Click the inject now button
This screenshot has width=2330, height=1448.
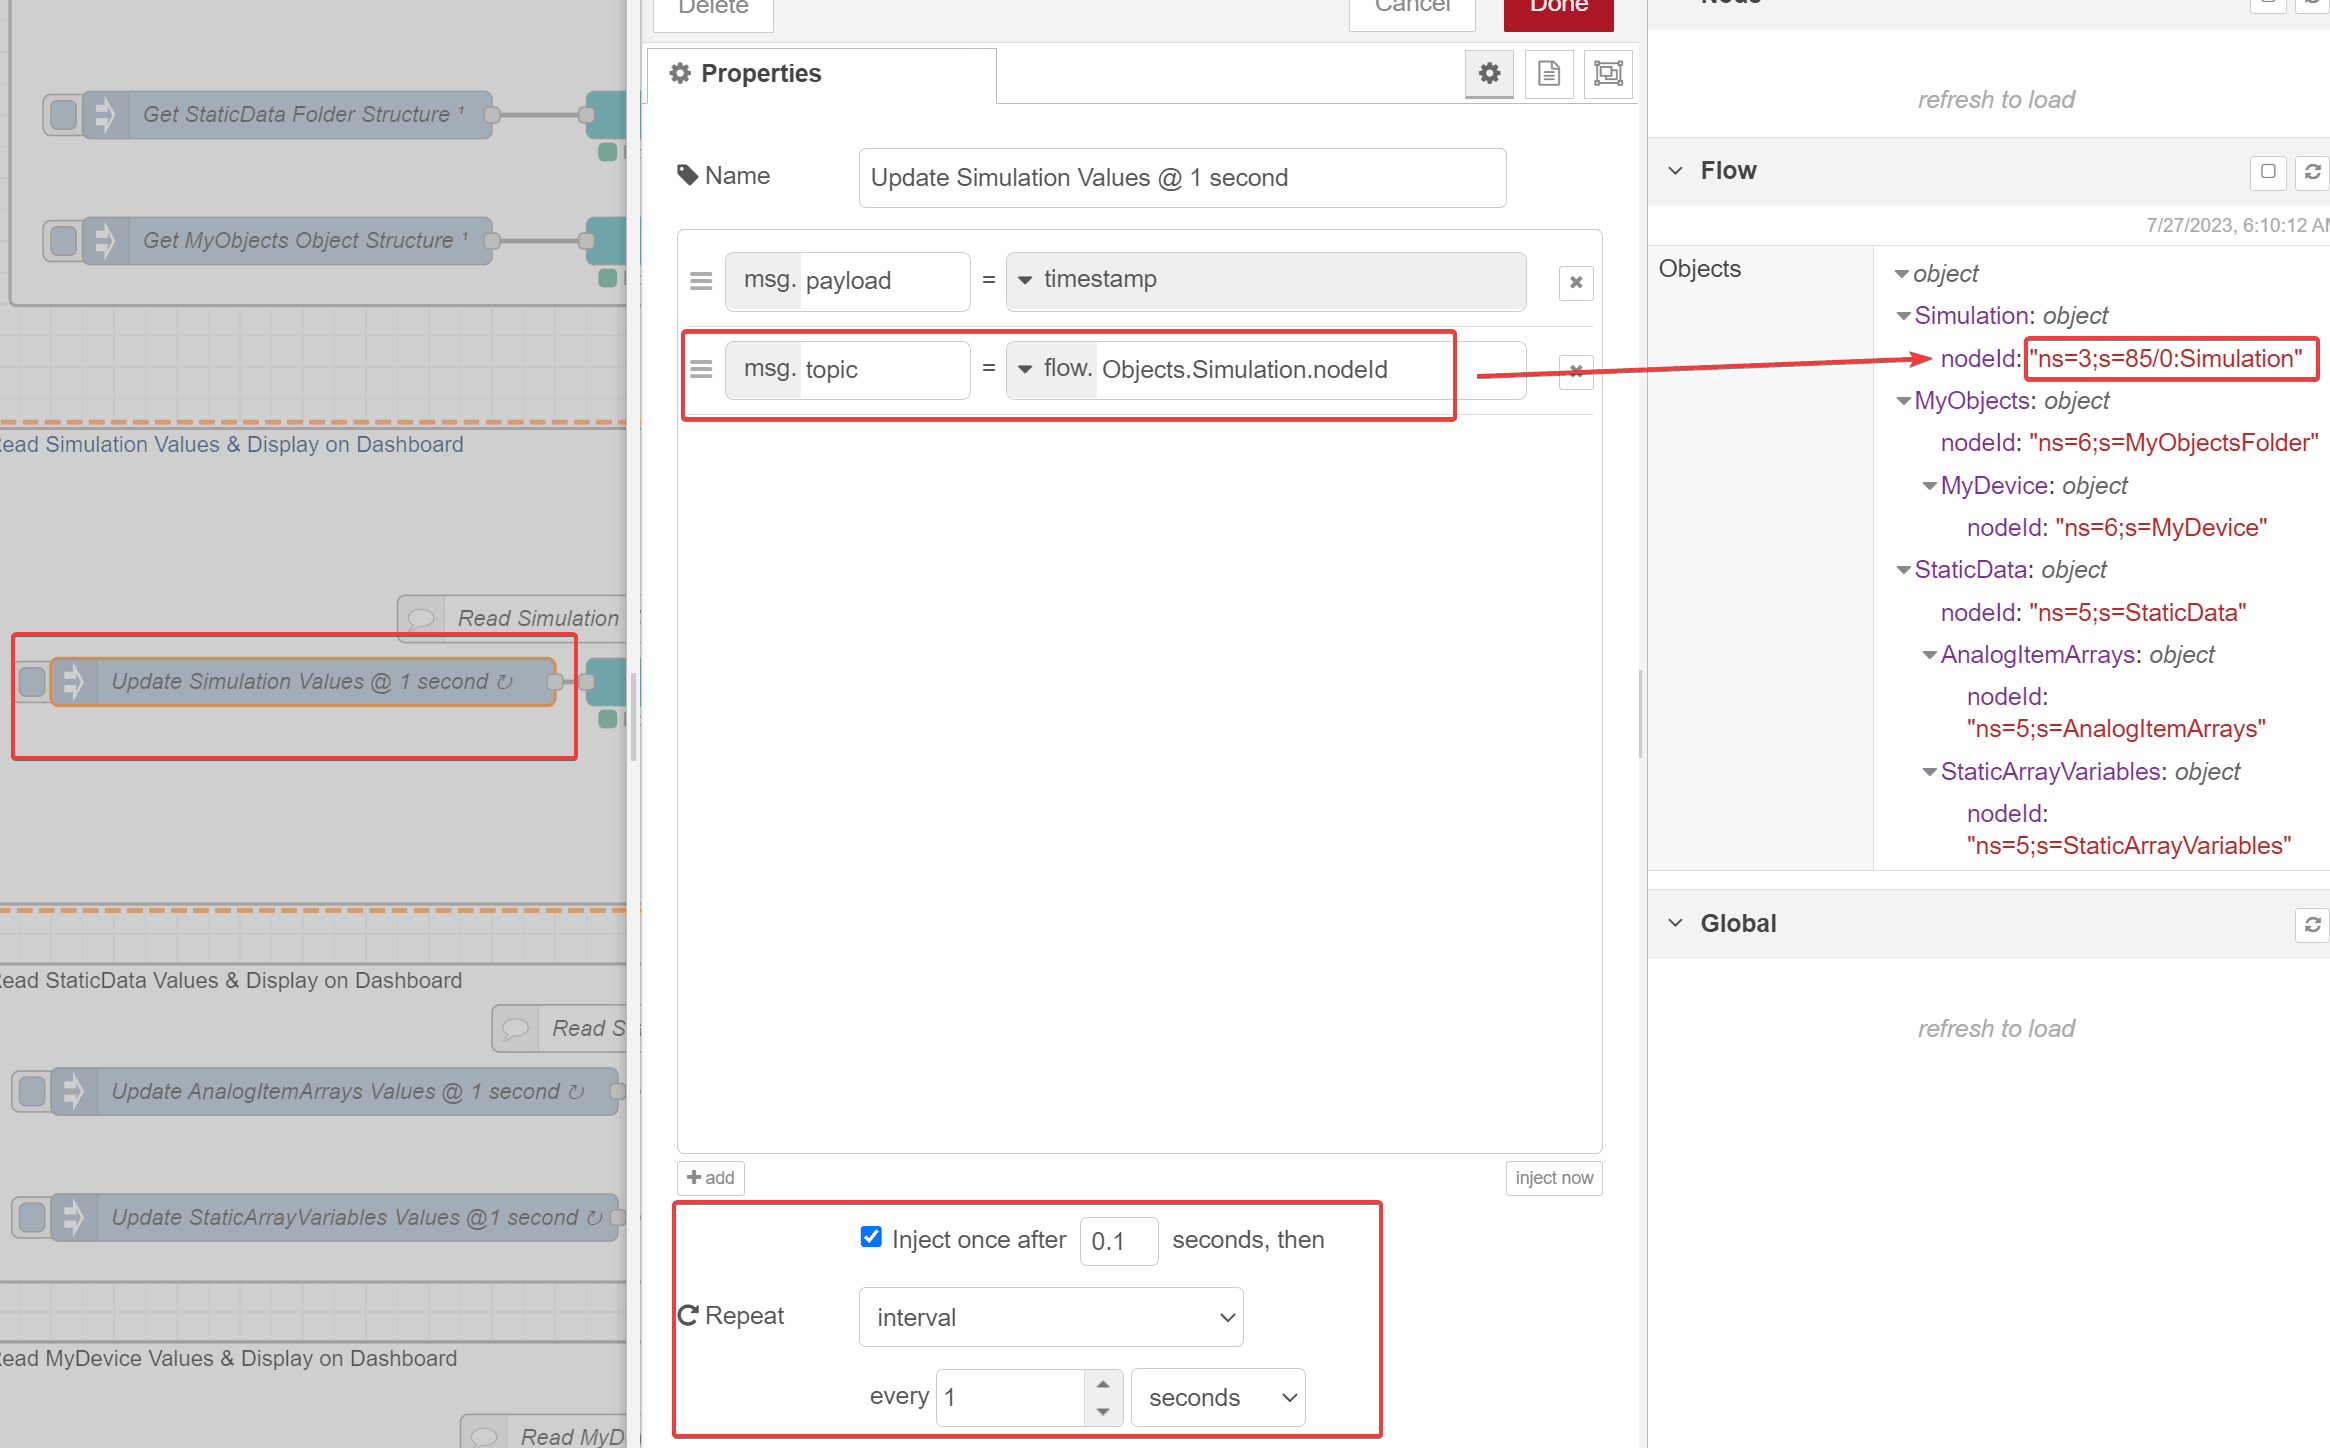1553,1178
